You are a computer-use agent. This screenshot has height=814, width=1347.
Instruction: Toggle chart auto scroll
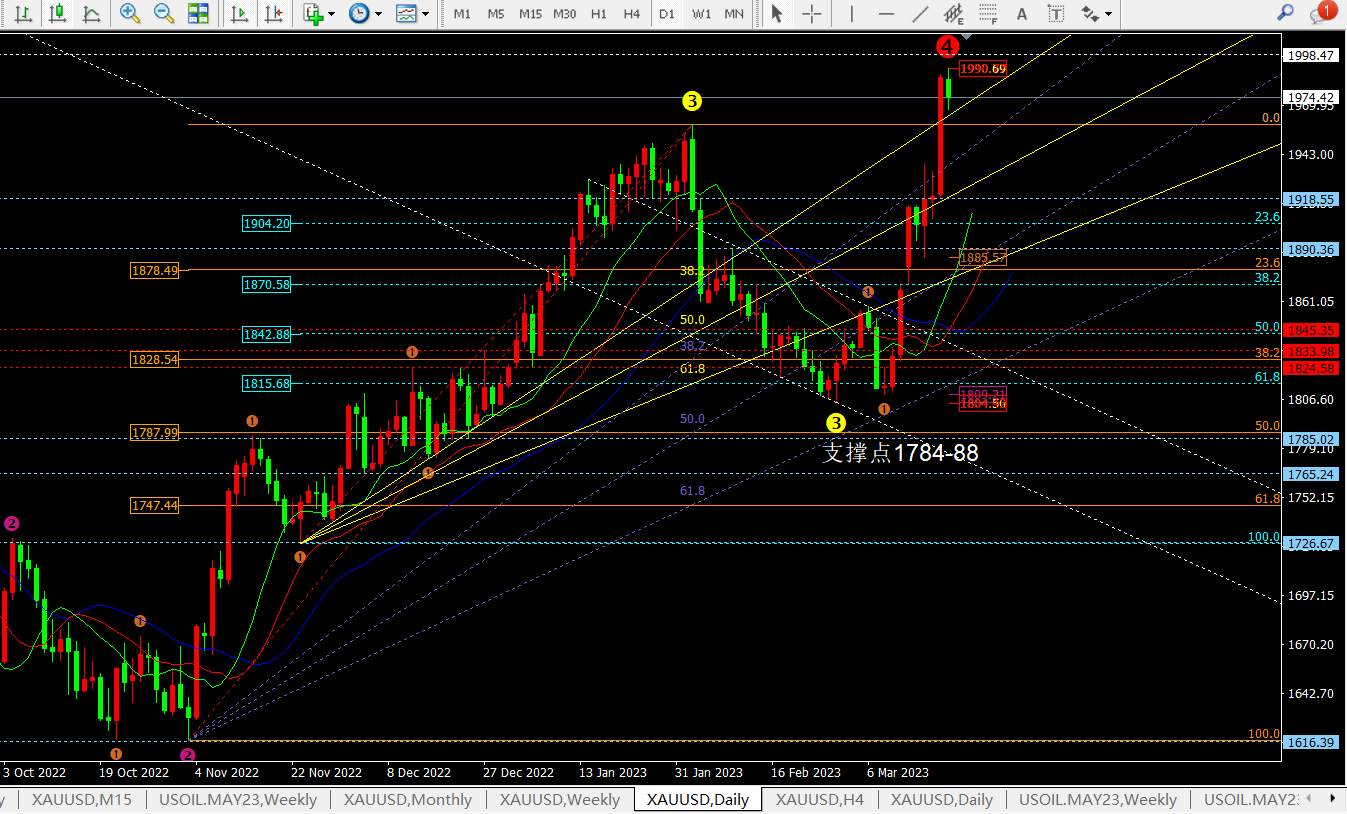pos(239,14)
